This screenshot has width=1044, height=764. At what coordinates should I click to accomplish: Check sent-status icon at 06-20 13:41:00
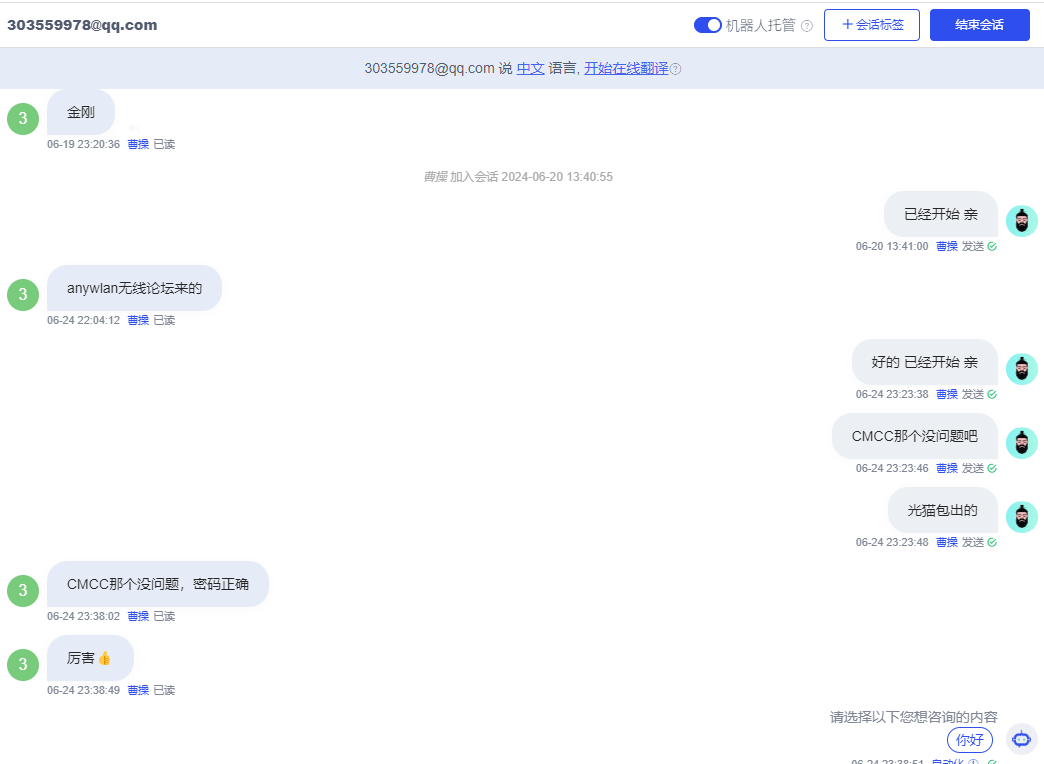coord(992,246)
